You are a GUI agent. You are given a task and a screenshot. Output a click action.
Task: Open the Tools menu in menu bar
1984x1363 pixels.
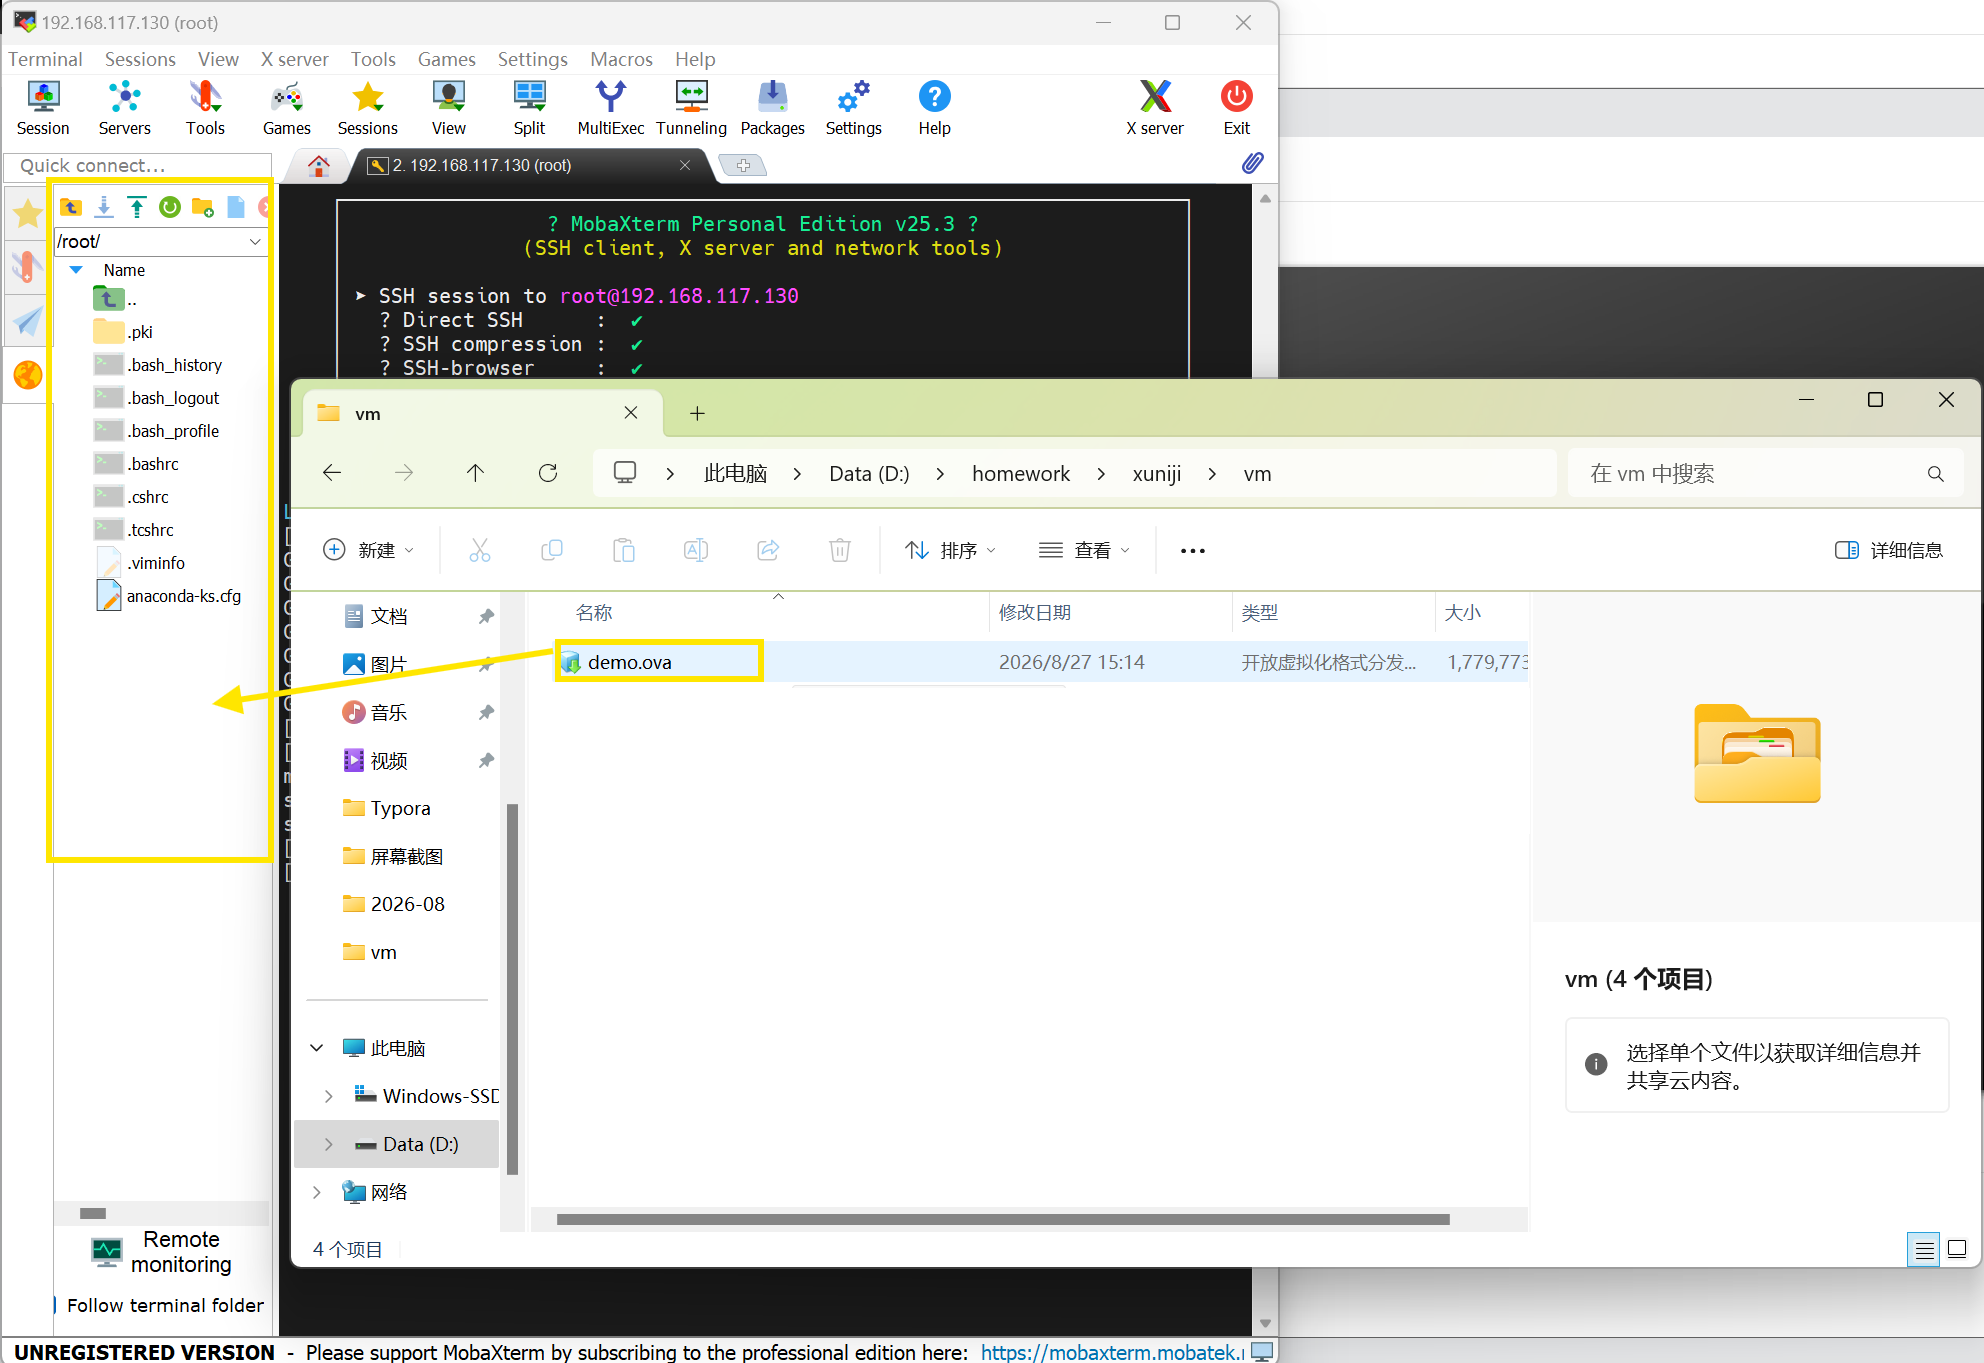coord(373,59)
